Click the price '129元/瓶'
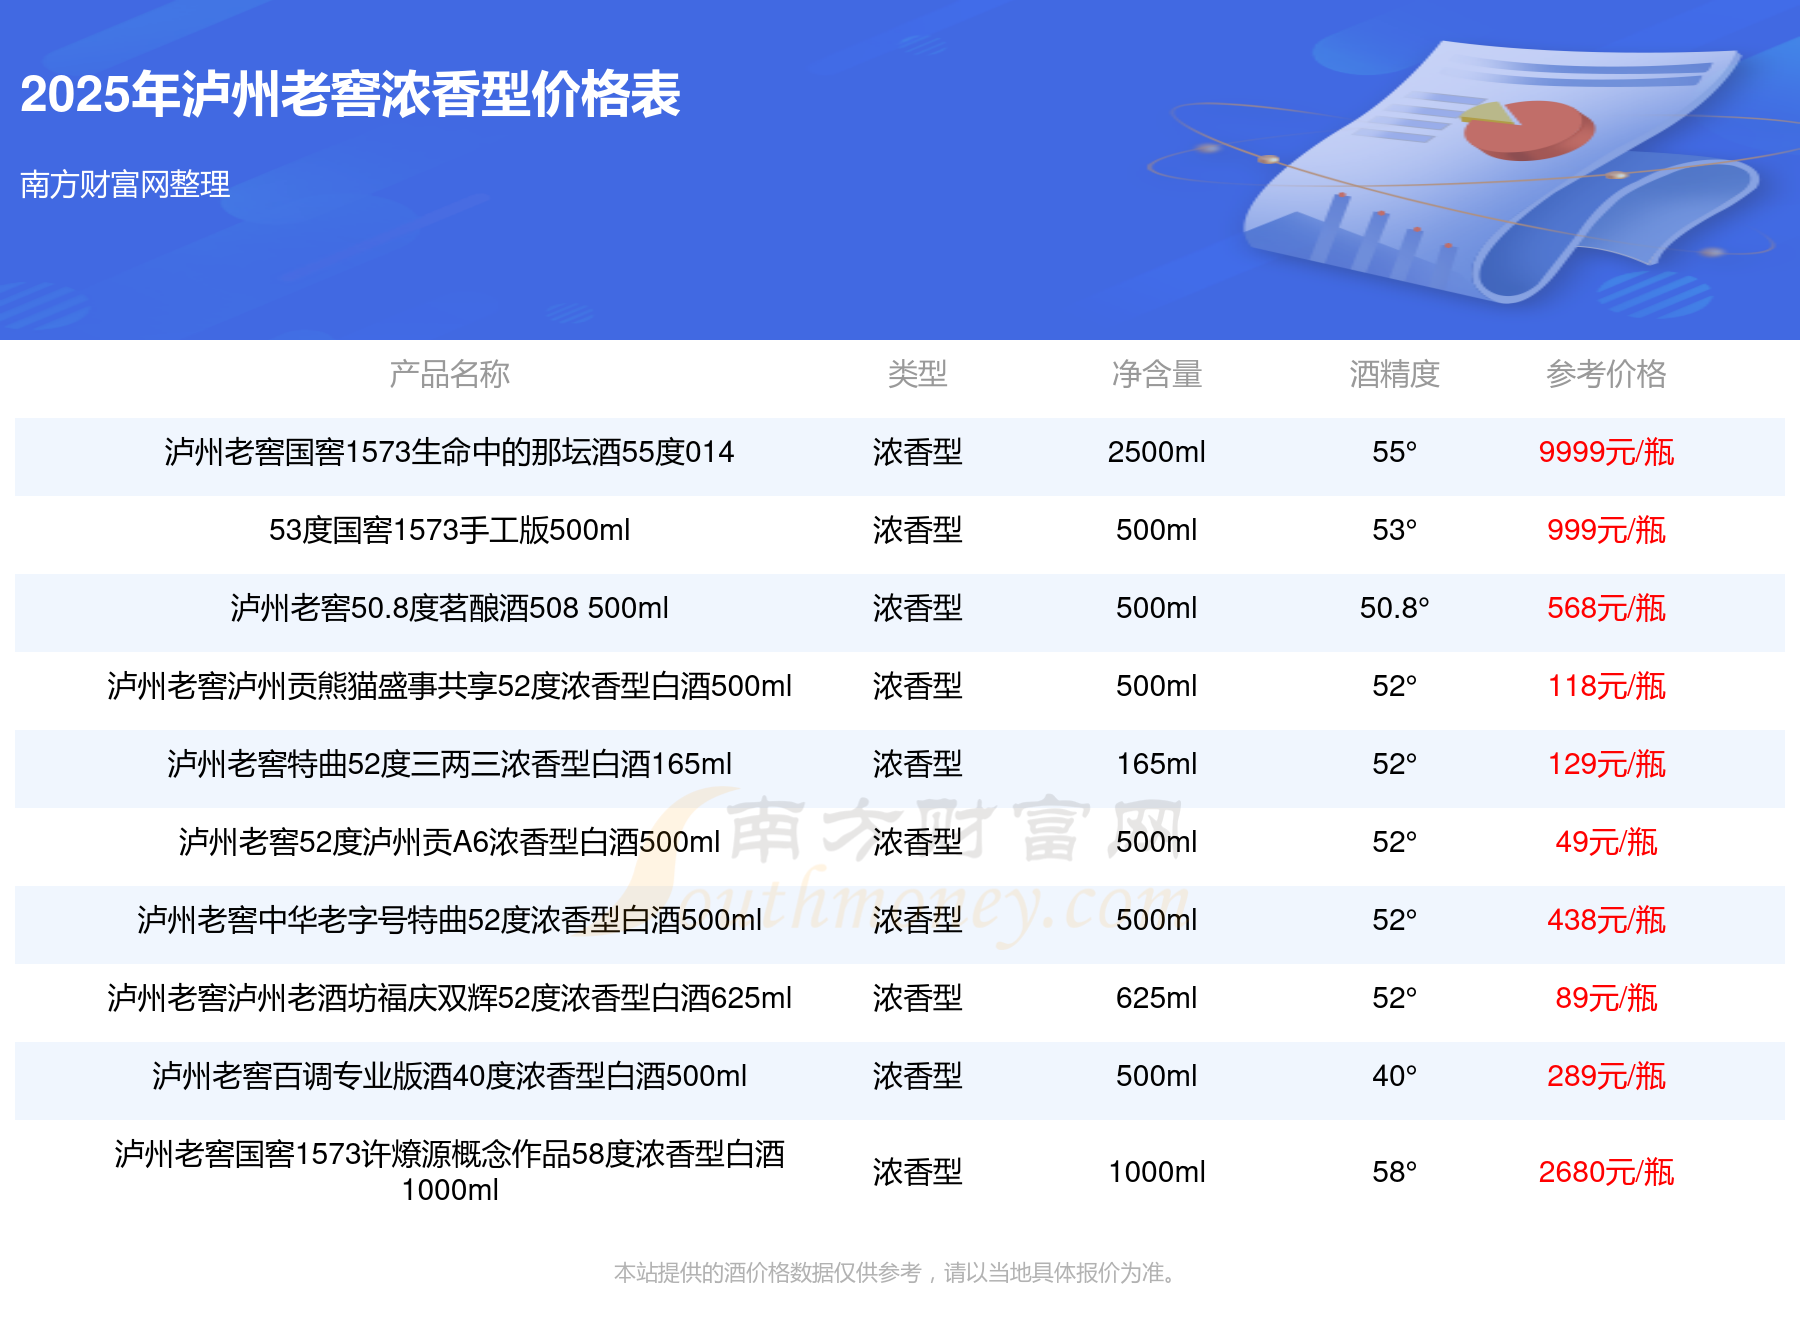Image resolution: width=1800 pixels, height=1318 pixels. coord(1607,764)
